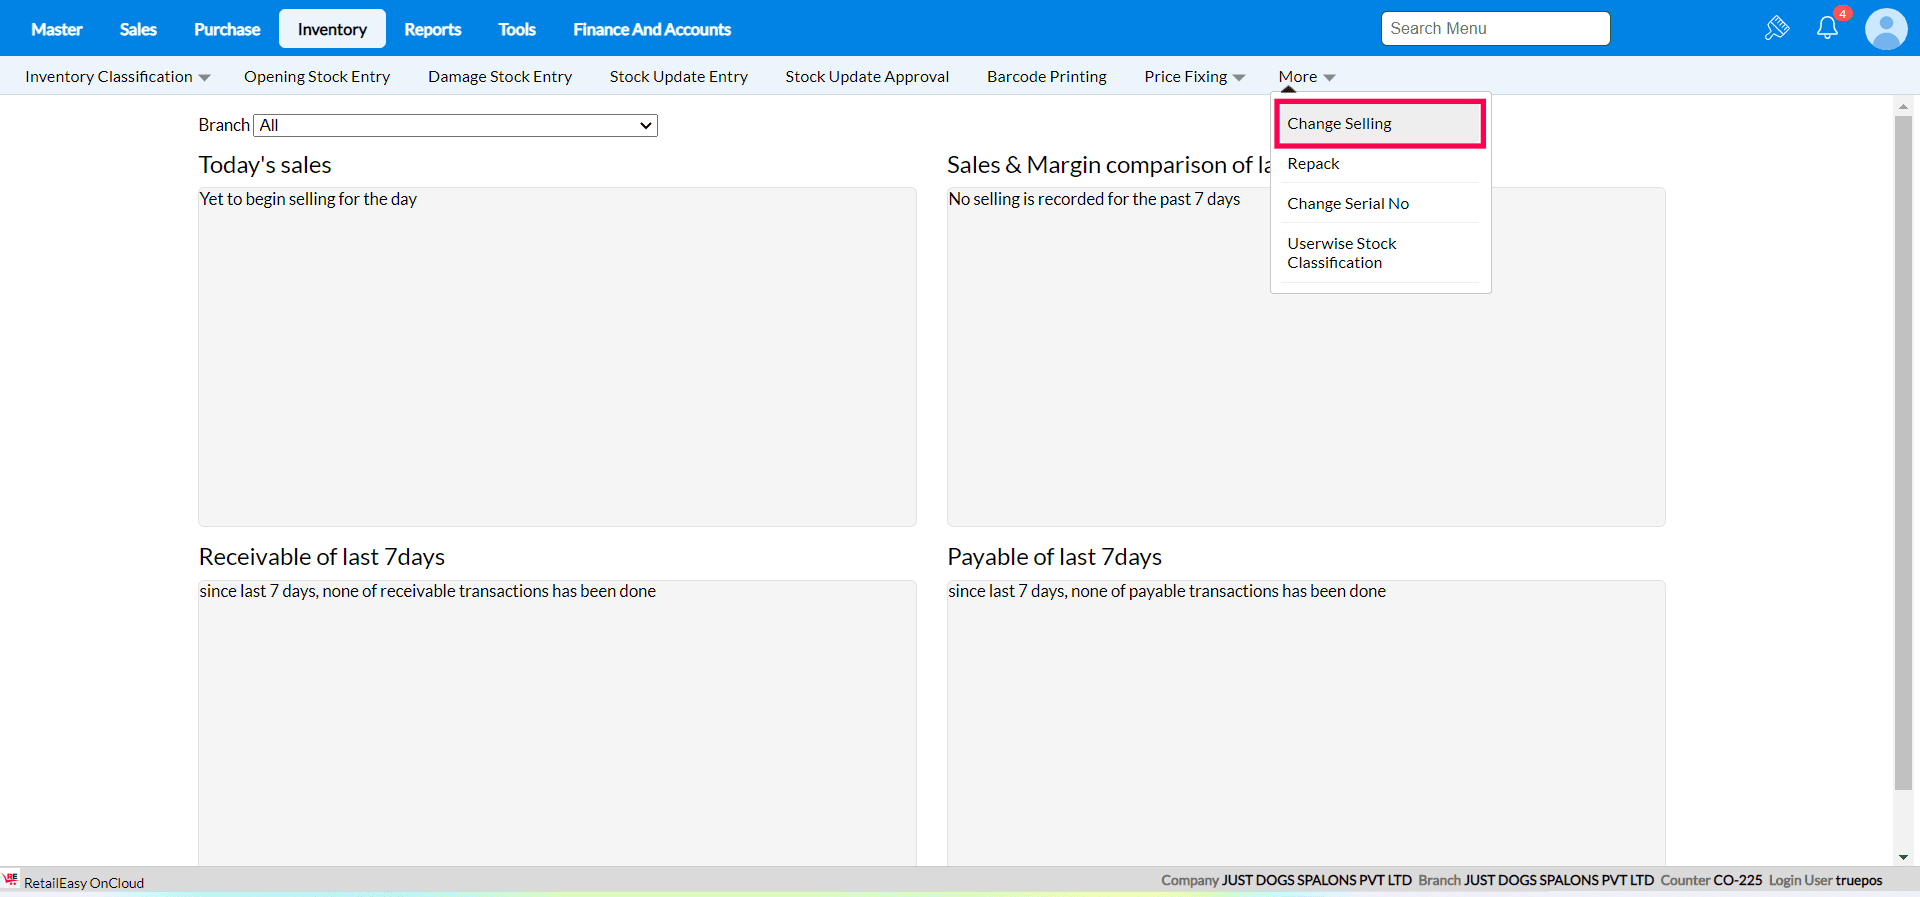Click the page scrollbar up arrow
Image resolution: width=1920 pixels, height=897 pixels.
(1903, 106)
